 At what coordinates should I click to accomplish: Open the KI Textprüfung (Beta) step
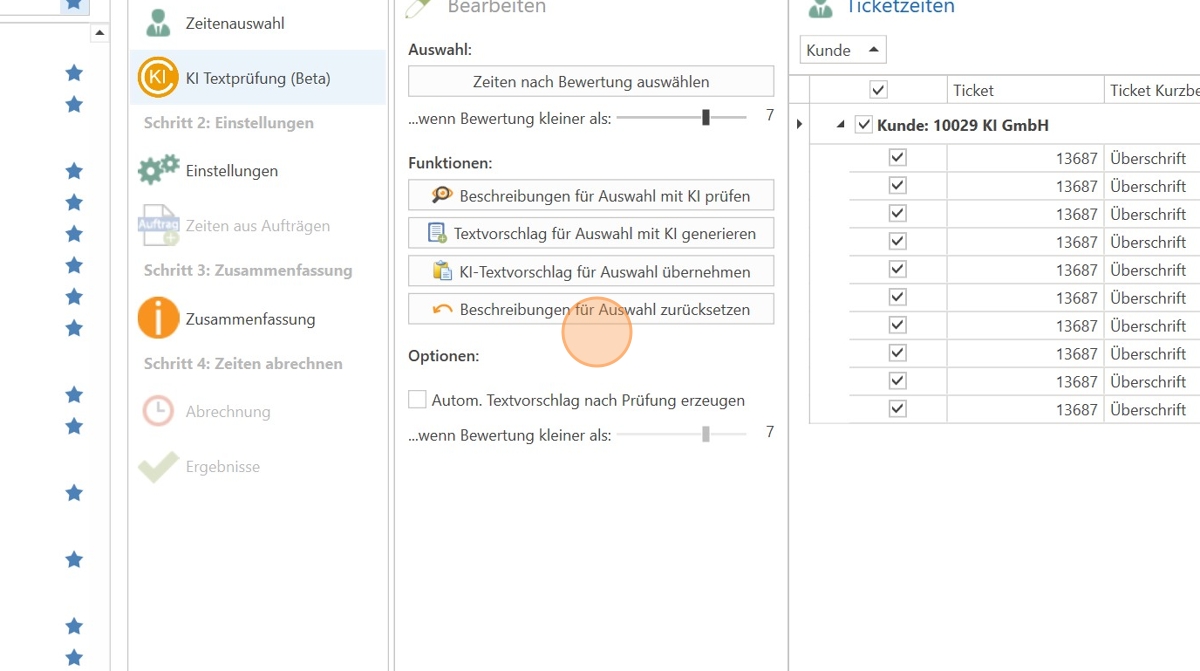coord(257,78)
